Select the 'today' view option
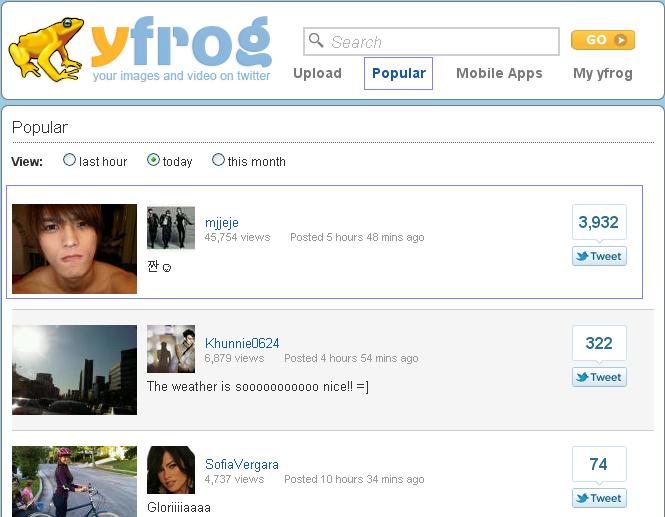The height and width of the screenshot is (517, 665). click(x=153, y=160)
